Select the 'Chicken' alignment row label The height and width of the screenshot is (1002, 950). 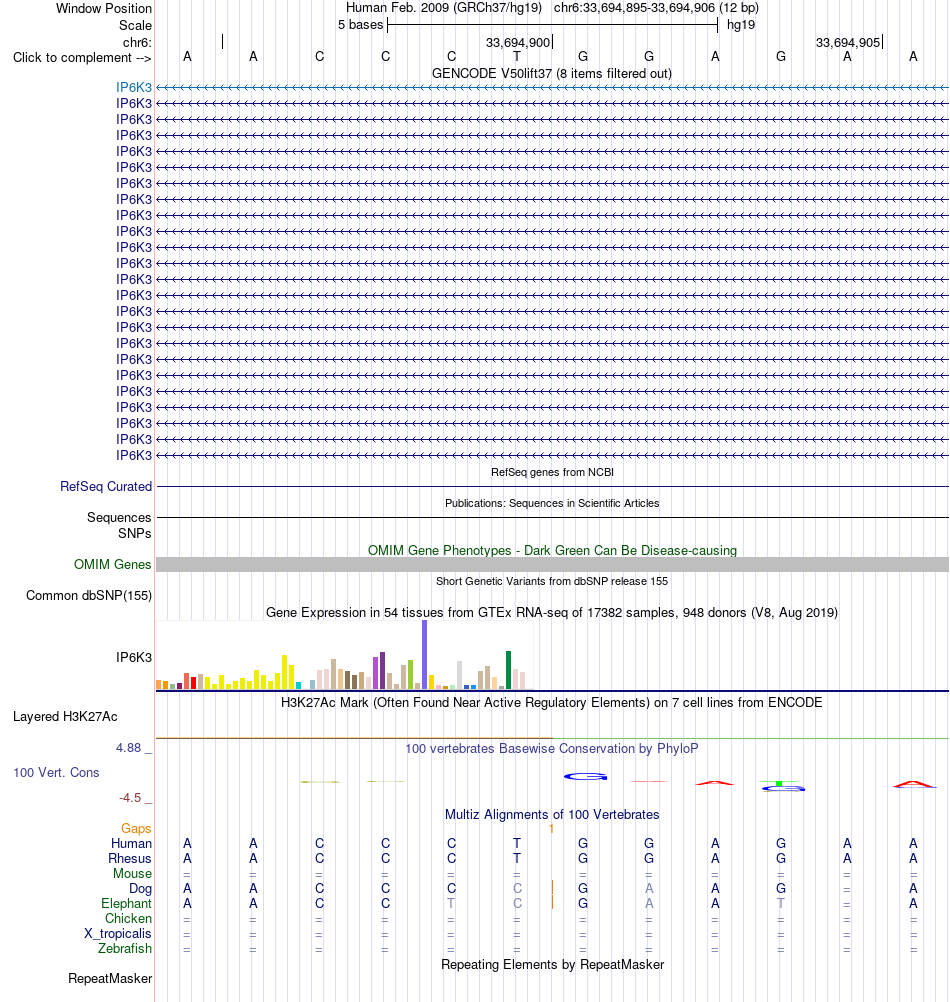click(x=128, y=918)
